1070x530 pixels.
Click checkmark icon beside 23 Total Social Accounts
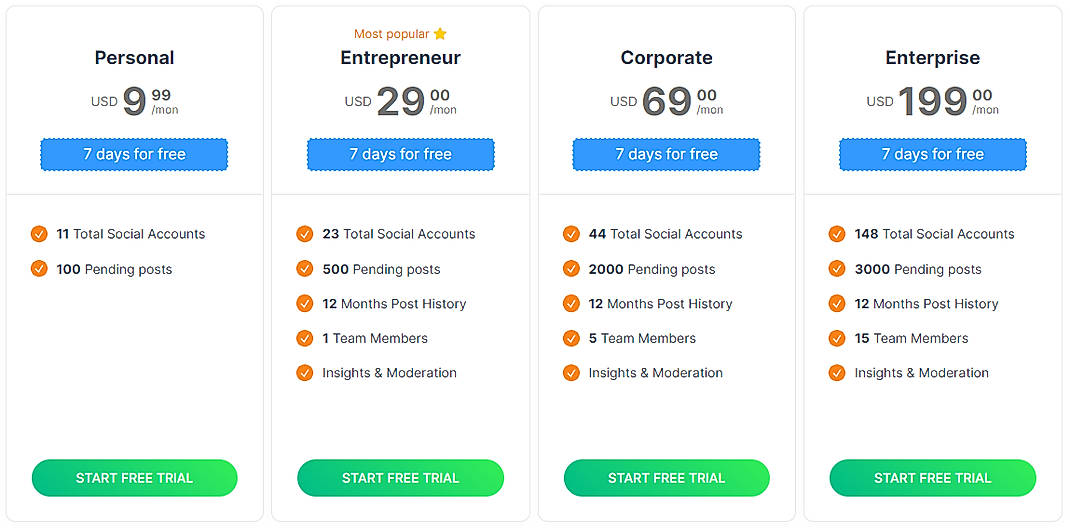pyautogui.click(x=305, y=234)
